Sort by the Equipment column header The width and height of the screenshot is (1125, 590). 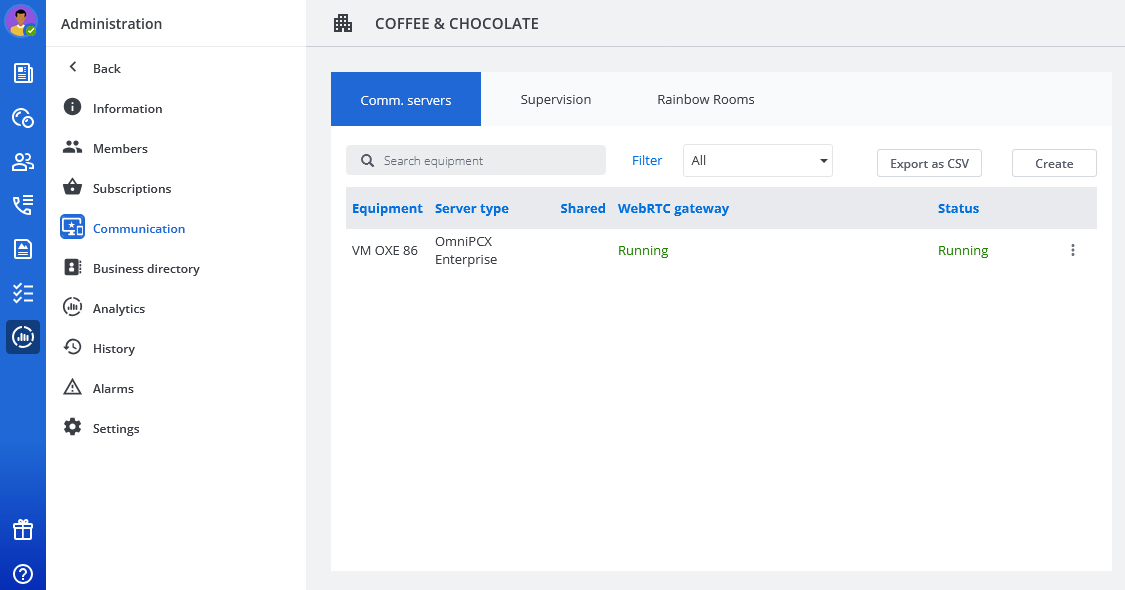point(387,209)
